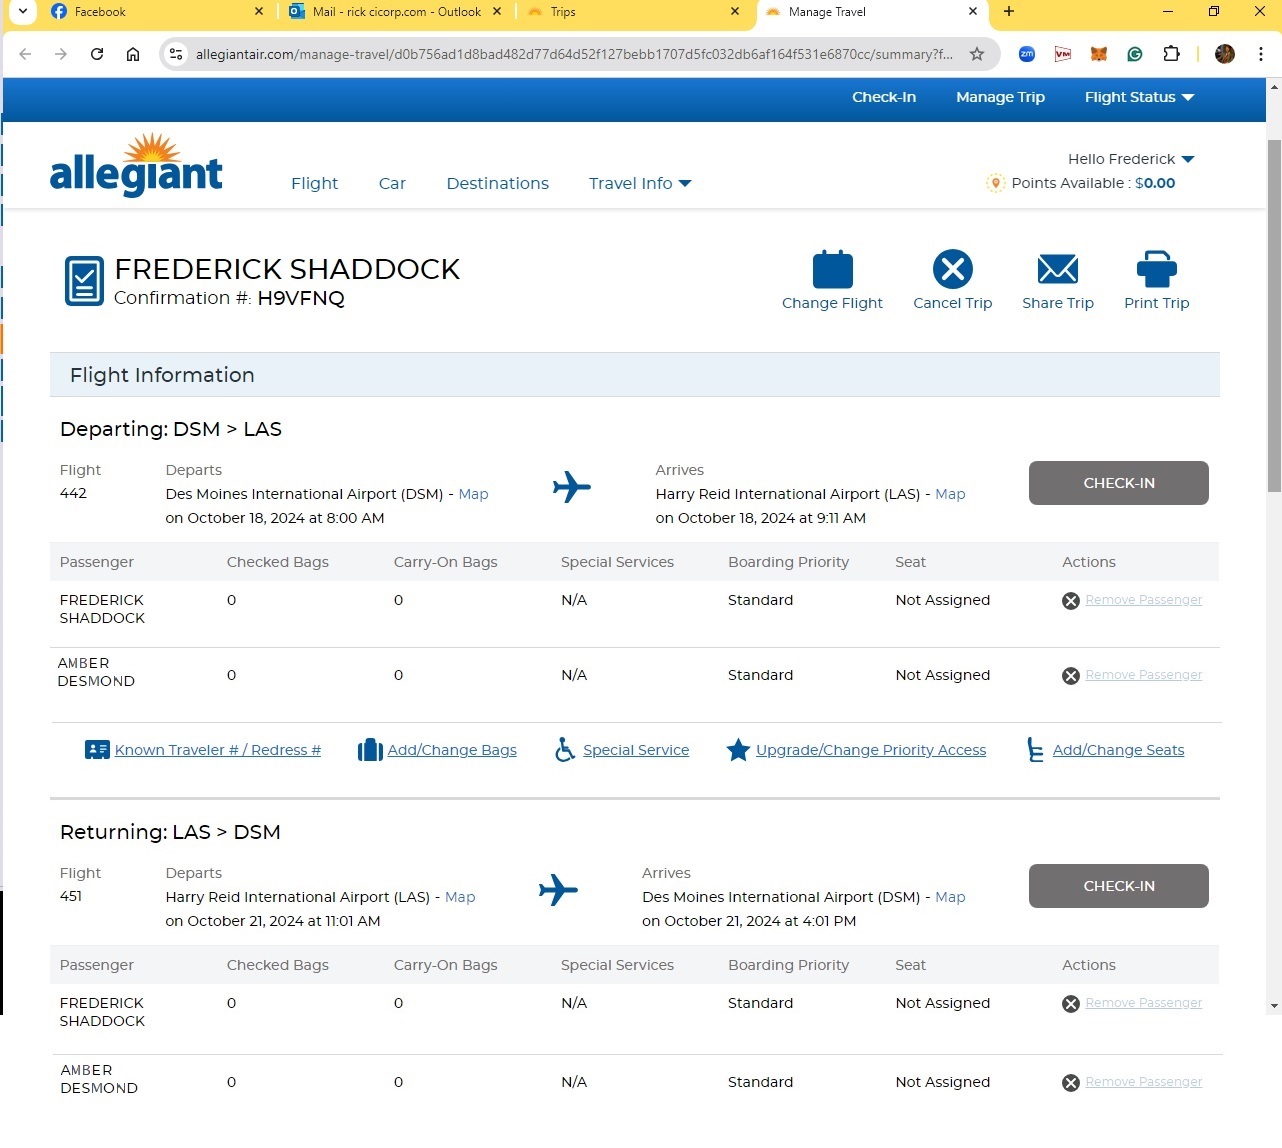Image resolution: width=1282 pixels, height=1148 pixels.
Task: Click the browser address bar URL
Action: tap(573, 54)
